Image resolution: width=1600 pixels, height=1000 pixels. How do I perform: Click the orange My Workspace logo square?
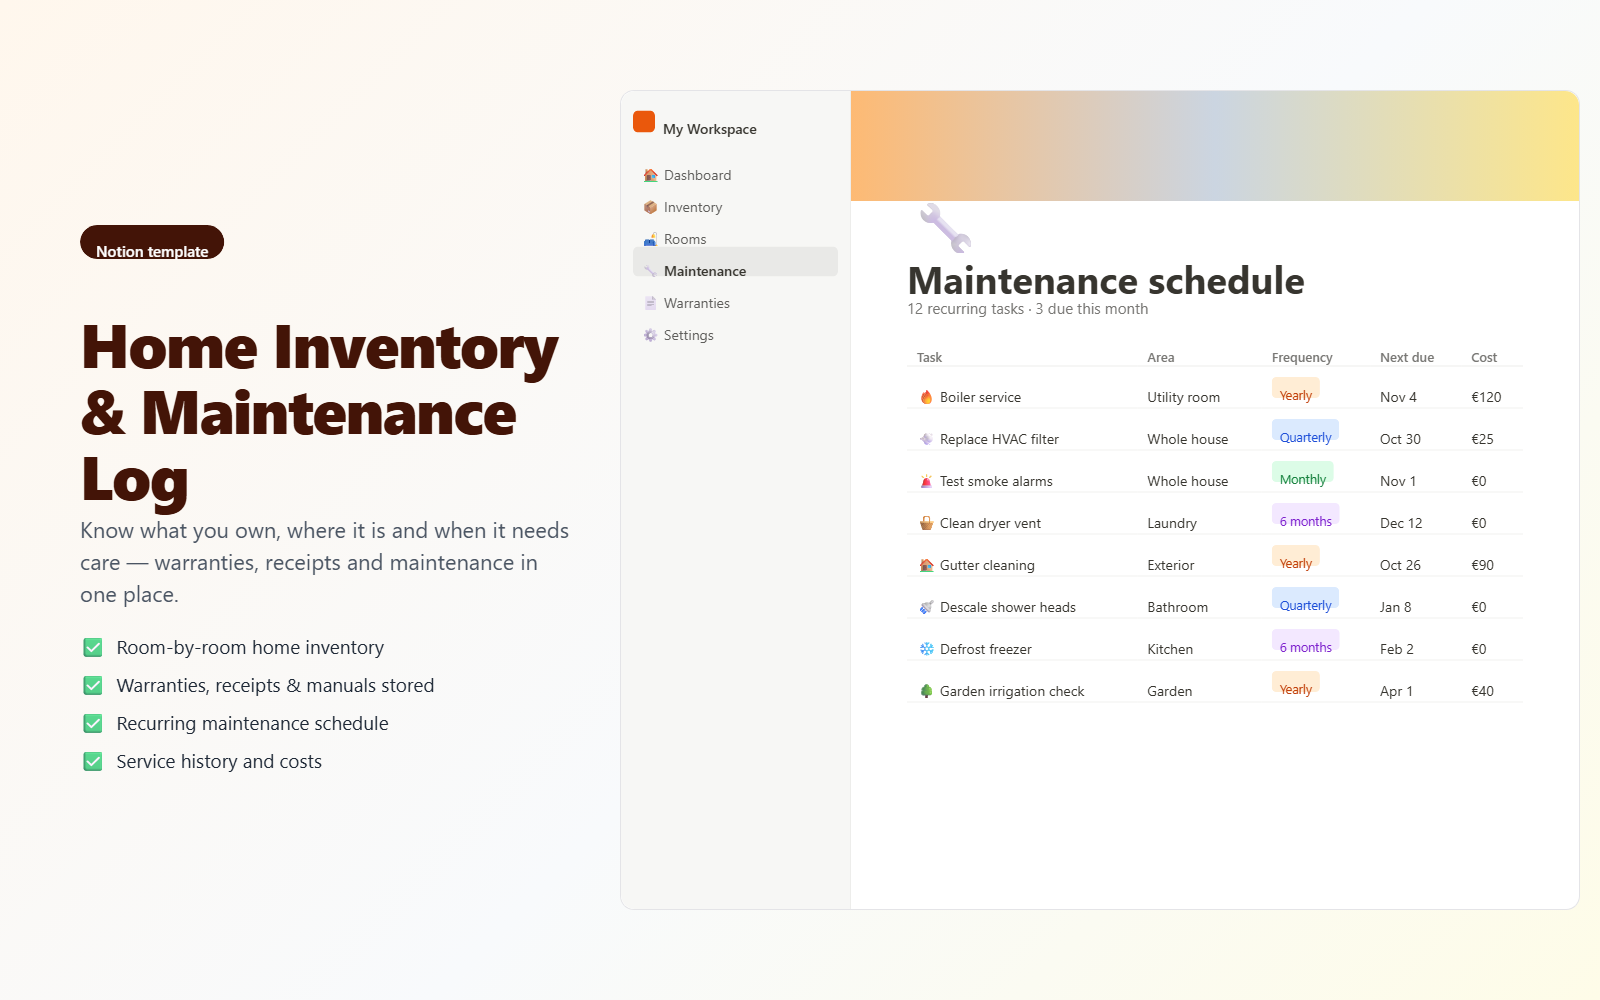tap(644, 122)
